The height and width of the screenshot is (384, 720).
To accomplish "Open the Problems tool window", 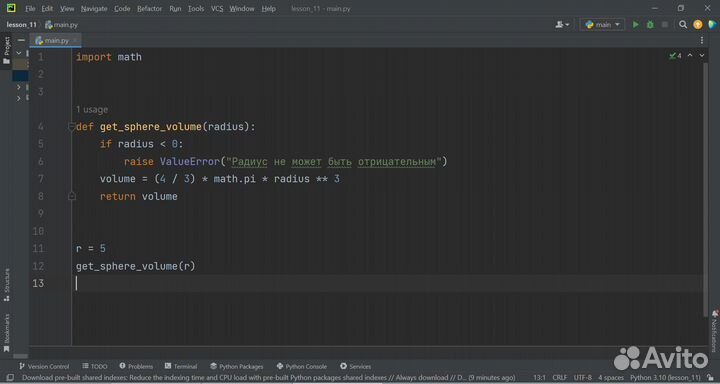I will (x=136, y=366).
